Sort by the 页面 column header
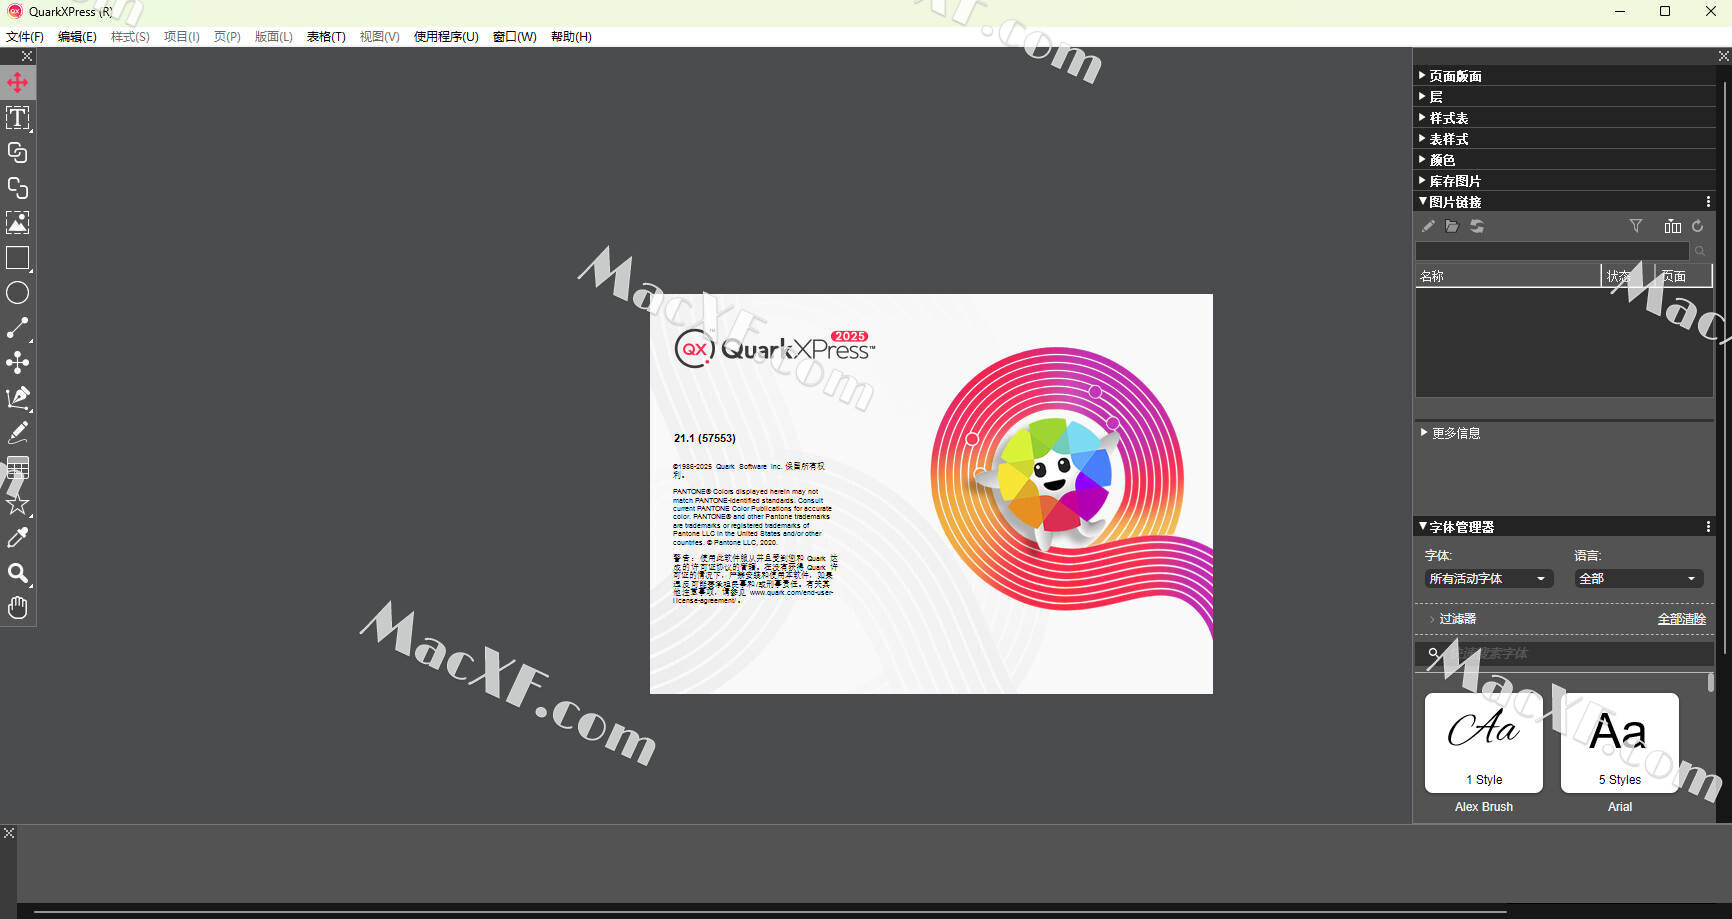 pyautogui.click(x=1685, y=276)
